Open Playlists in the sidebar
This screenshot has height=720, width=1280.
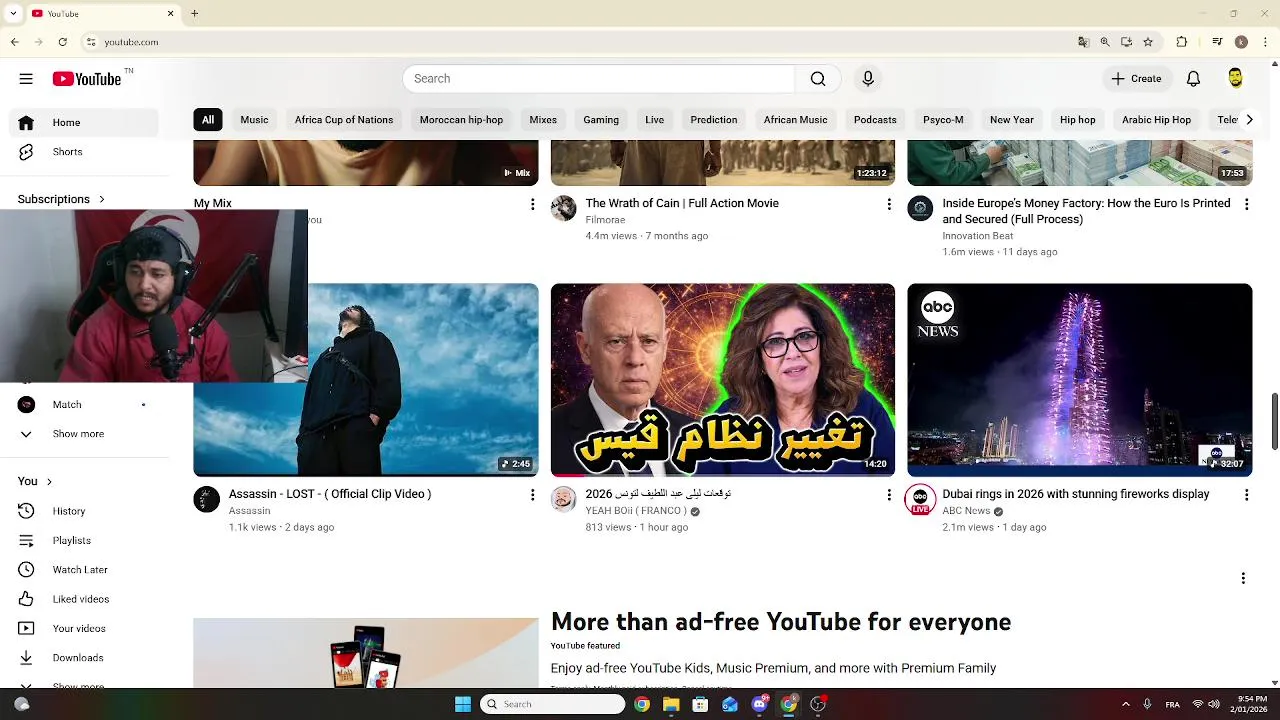pyautogui.click(x=84, y=540)
